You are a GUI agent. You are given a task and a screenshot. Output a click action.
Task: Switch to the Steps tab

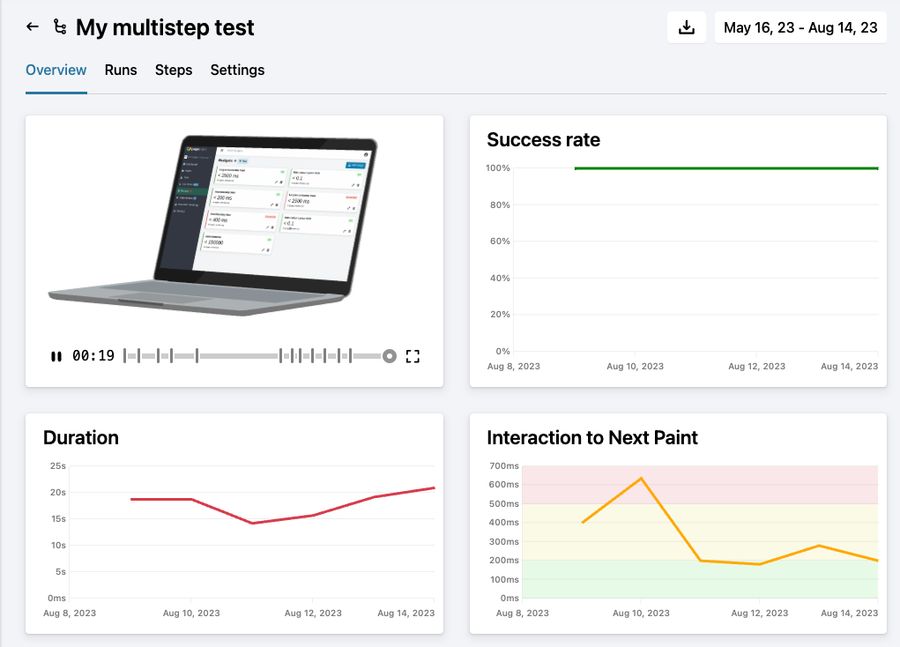173,70
